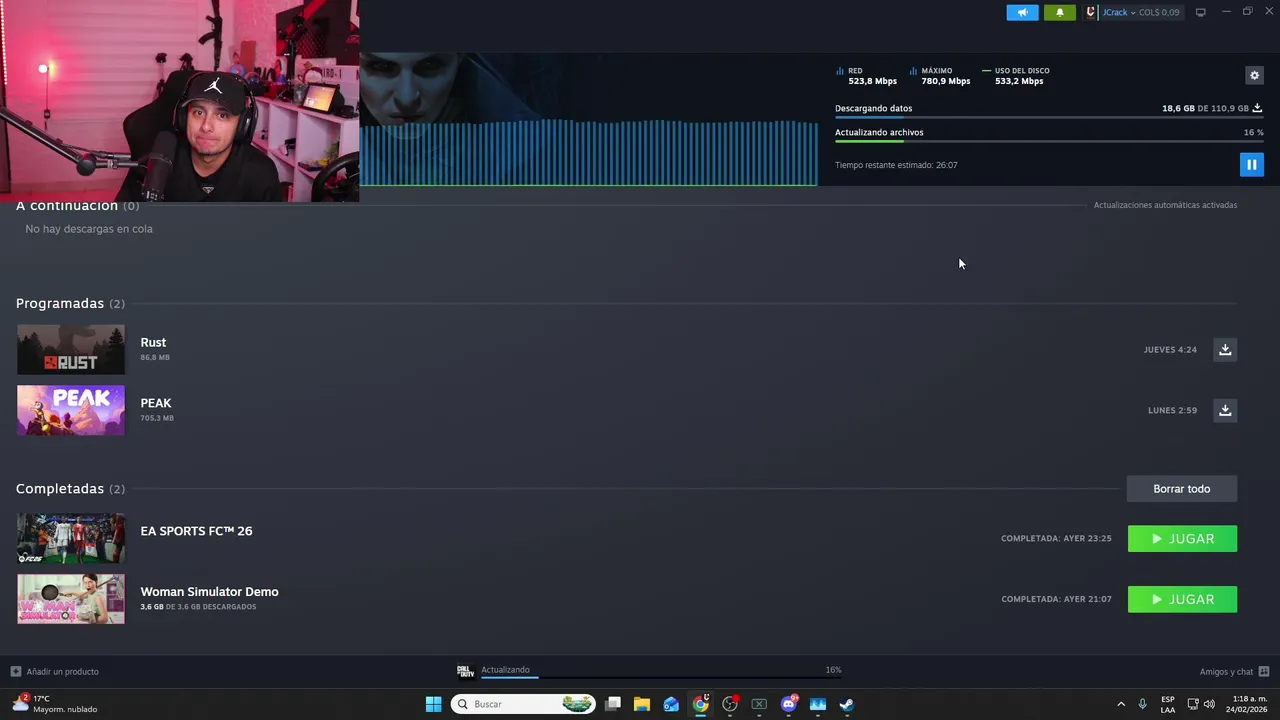This screenshot has width=1280, height=720.
Task: Open the Windows Start menu
Action: [433, 704]
